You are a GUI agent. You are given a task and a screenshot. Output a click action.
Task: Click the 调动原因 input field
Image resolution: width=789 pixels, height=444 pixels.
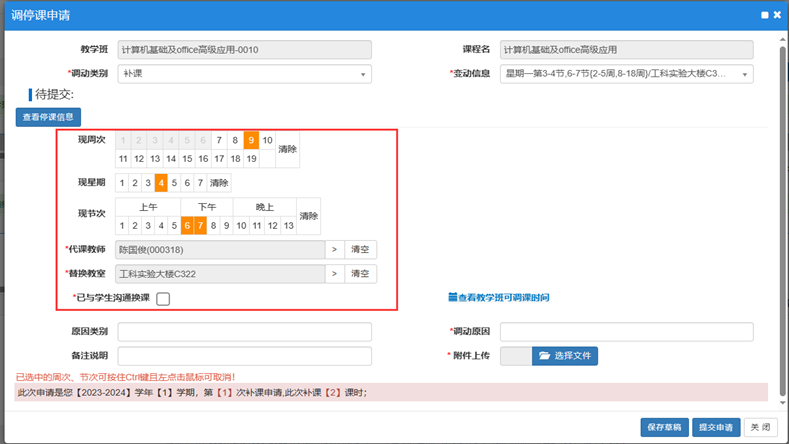click(626, 331)
